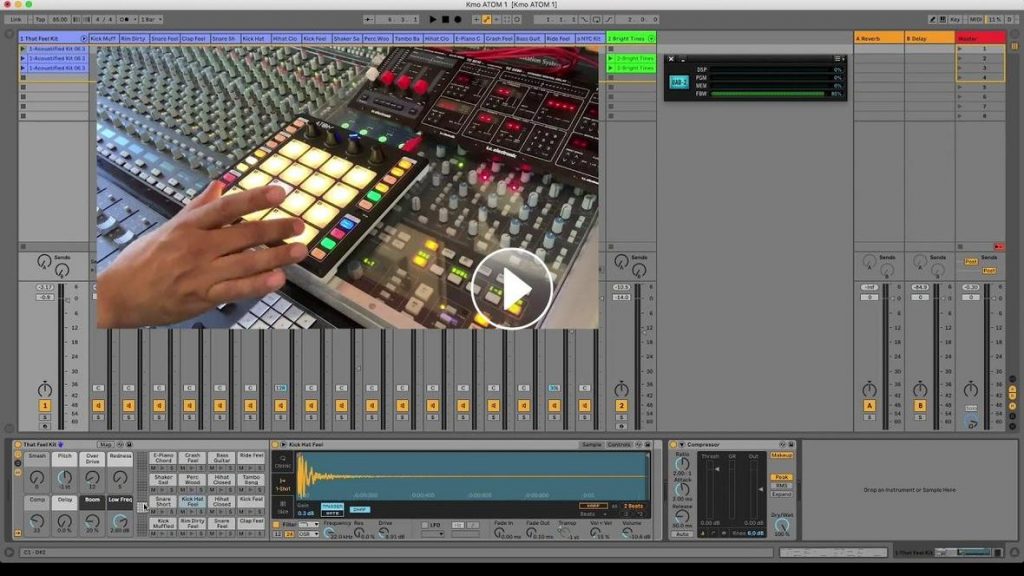Toggle draw mode pencil icon

933,20
